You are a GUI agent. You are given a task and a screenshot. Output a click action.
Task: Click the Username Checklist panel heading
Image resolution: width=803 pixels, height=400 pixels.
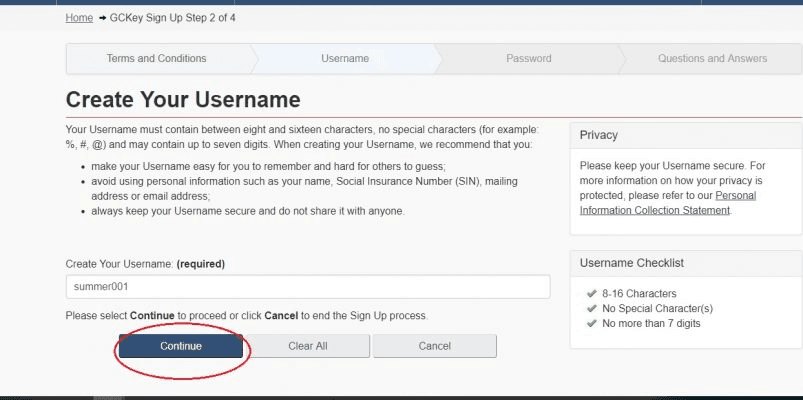(x=631, y=263)
